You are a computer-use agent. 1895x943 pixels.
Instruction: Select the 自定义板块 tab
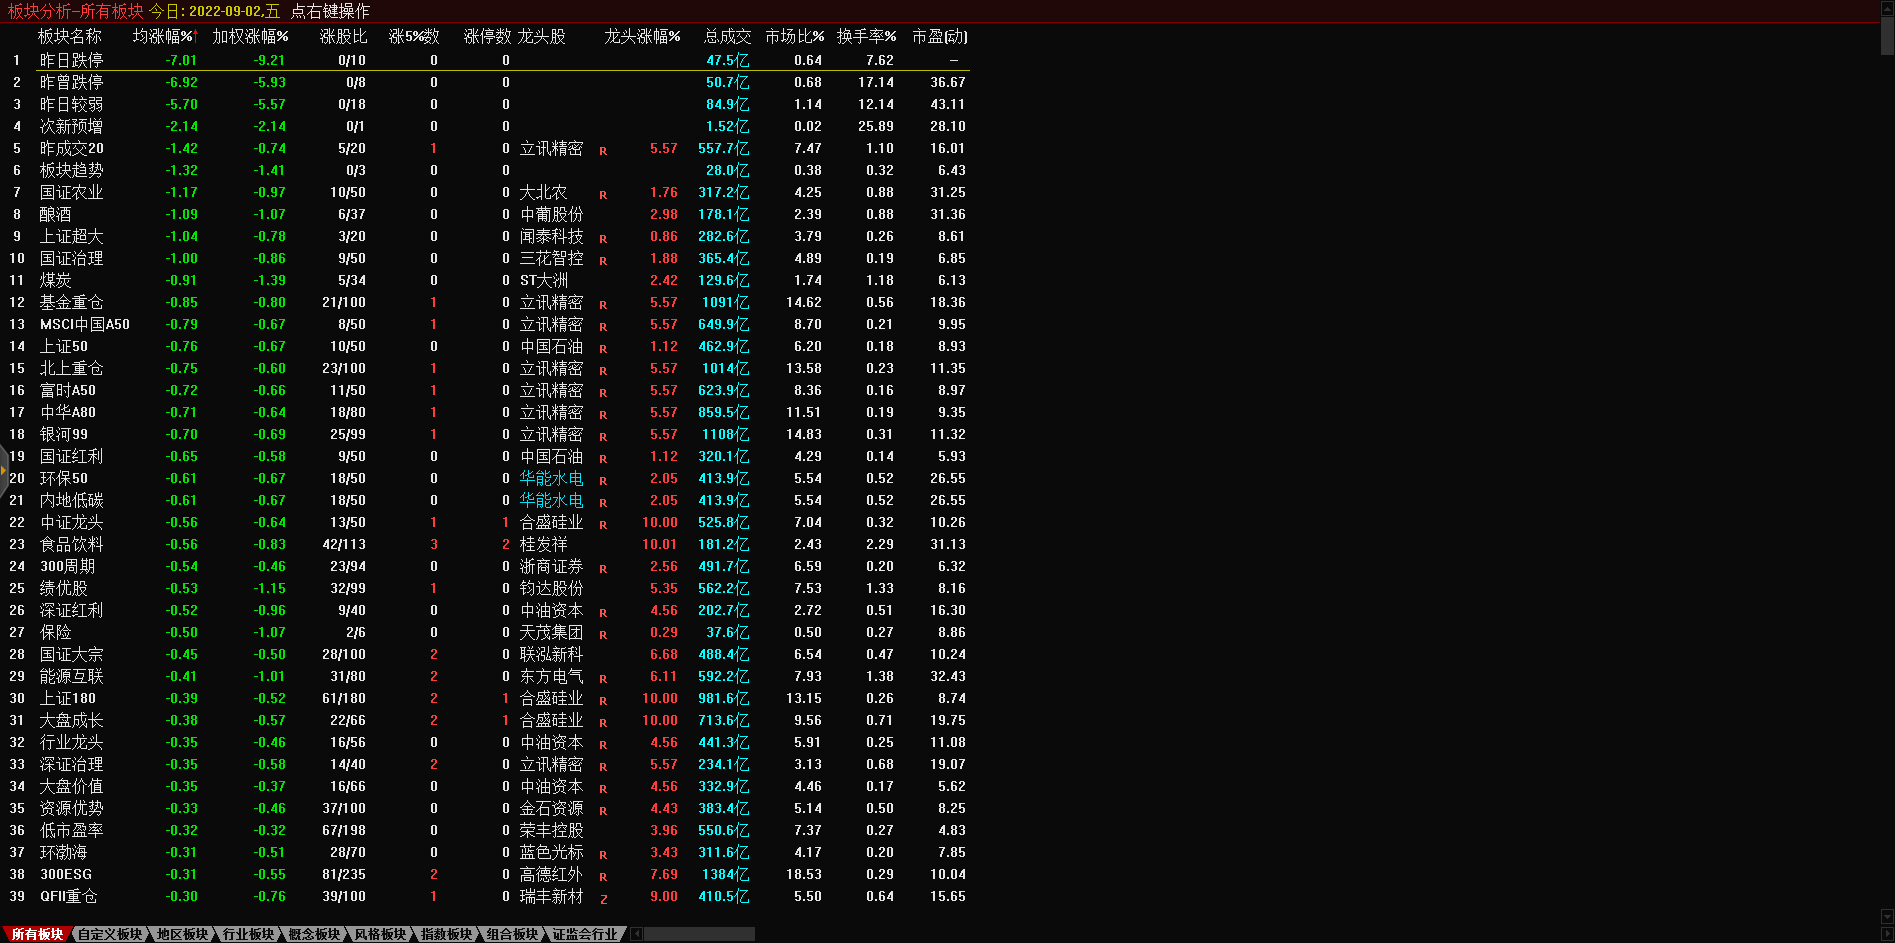click(110, 934)
